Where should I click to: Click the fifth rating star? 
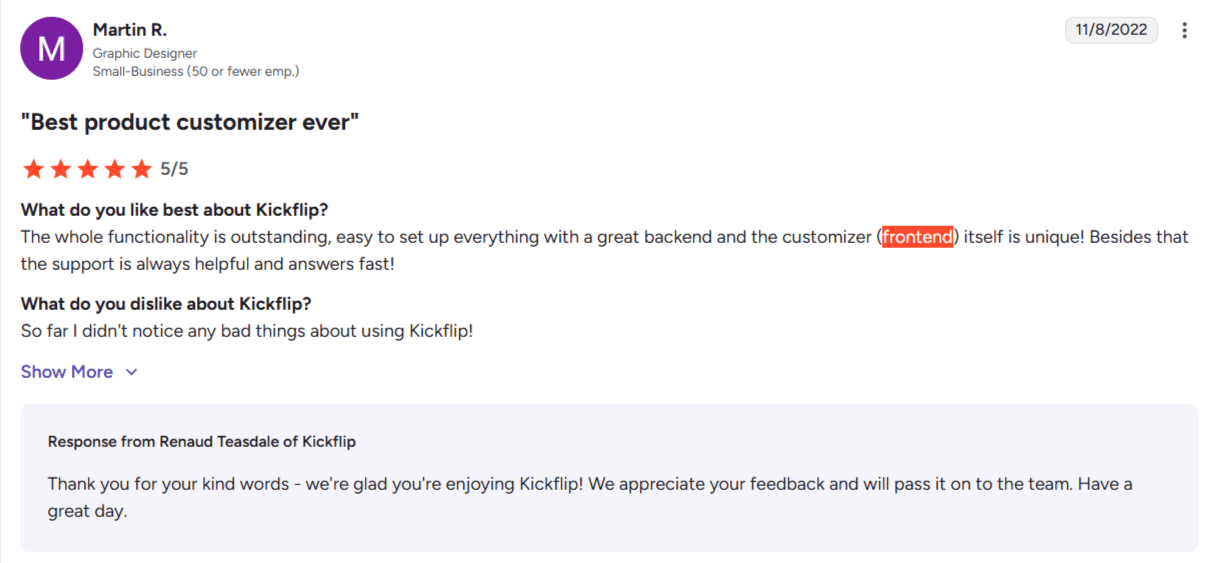142,169
